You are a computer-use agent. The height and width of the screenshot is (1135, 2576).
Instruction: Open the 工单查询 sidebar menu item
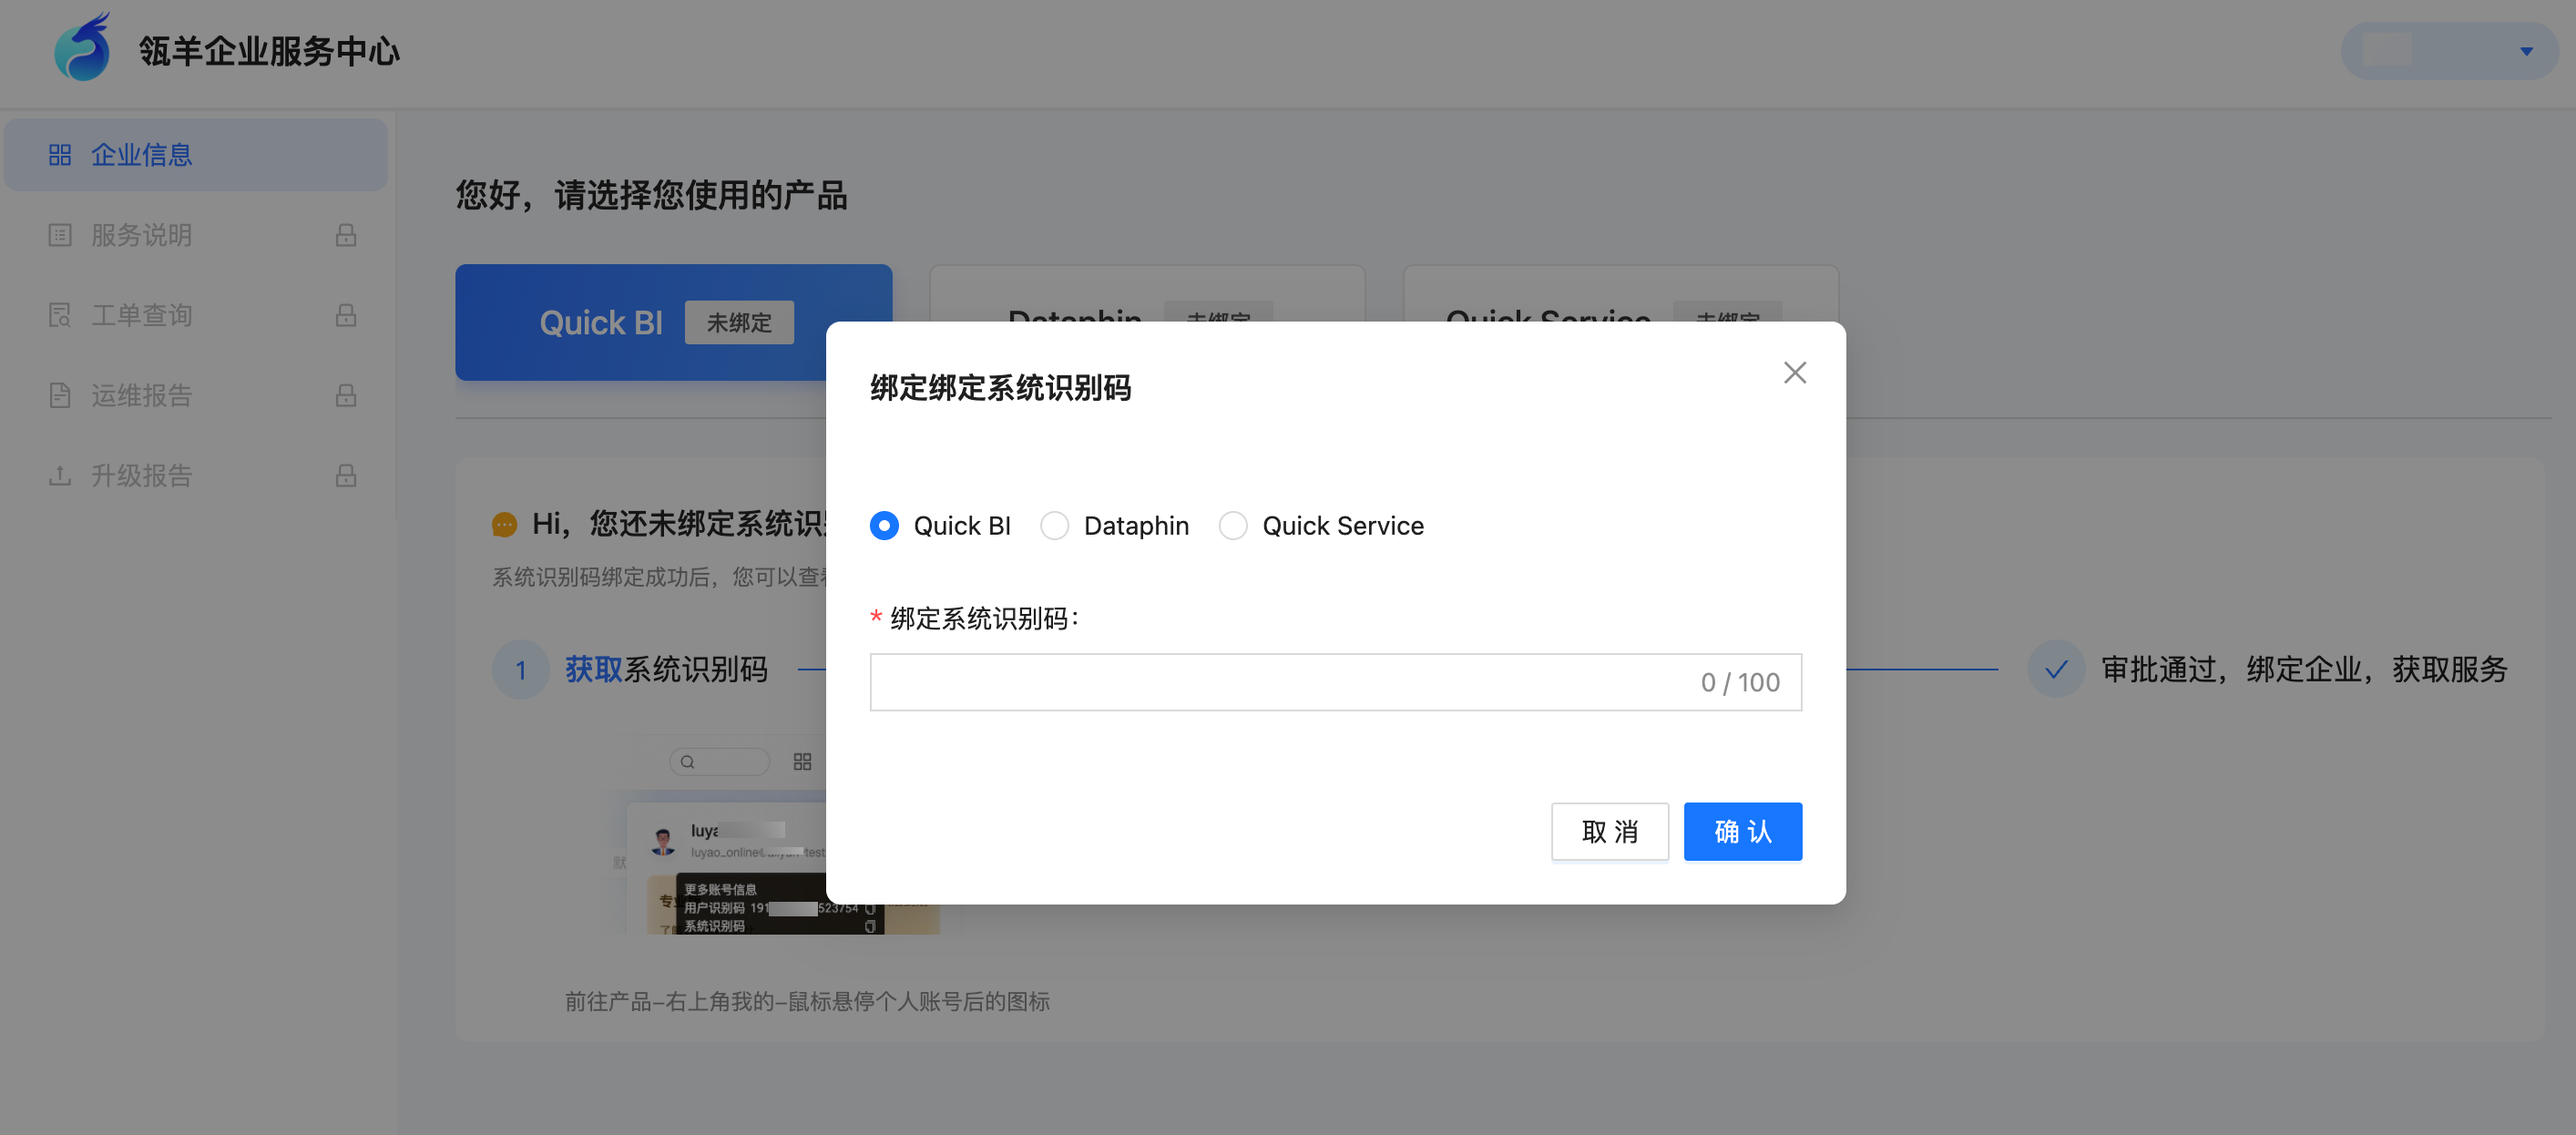(142, 315)
